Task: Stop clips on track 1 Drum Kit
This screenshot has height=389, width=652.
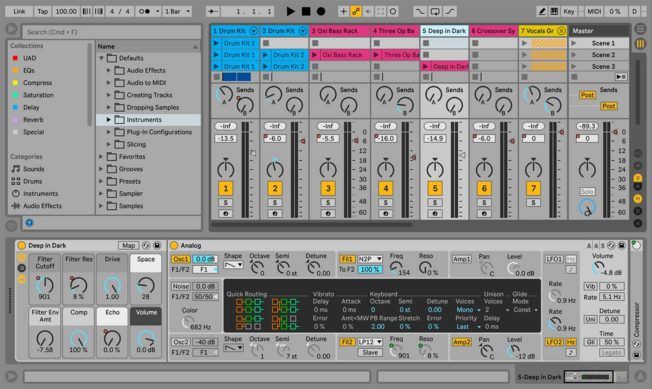Action: pos(216,77)
